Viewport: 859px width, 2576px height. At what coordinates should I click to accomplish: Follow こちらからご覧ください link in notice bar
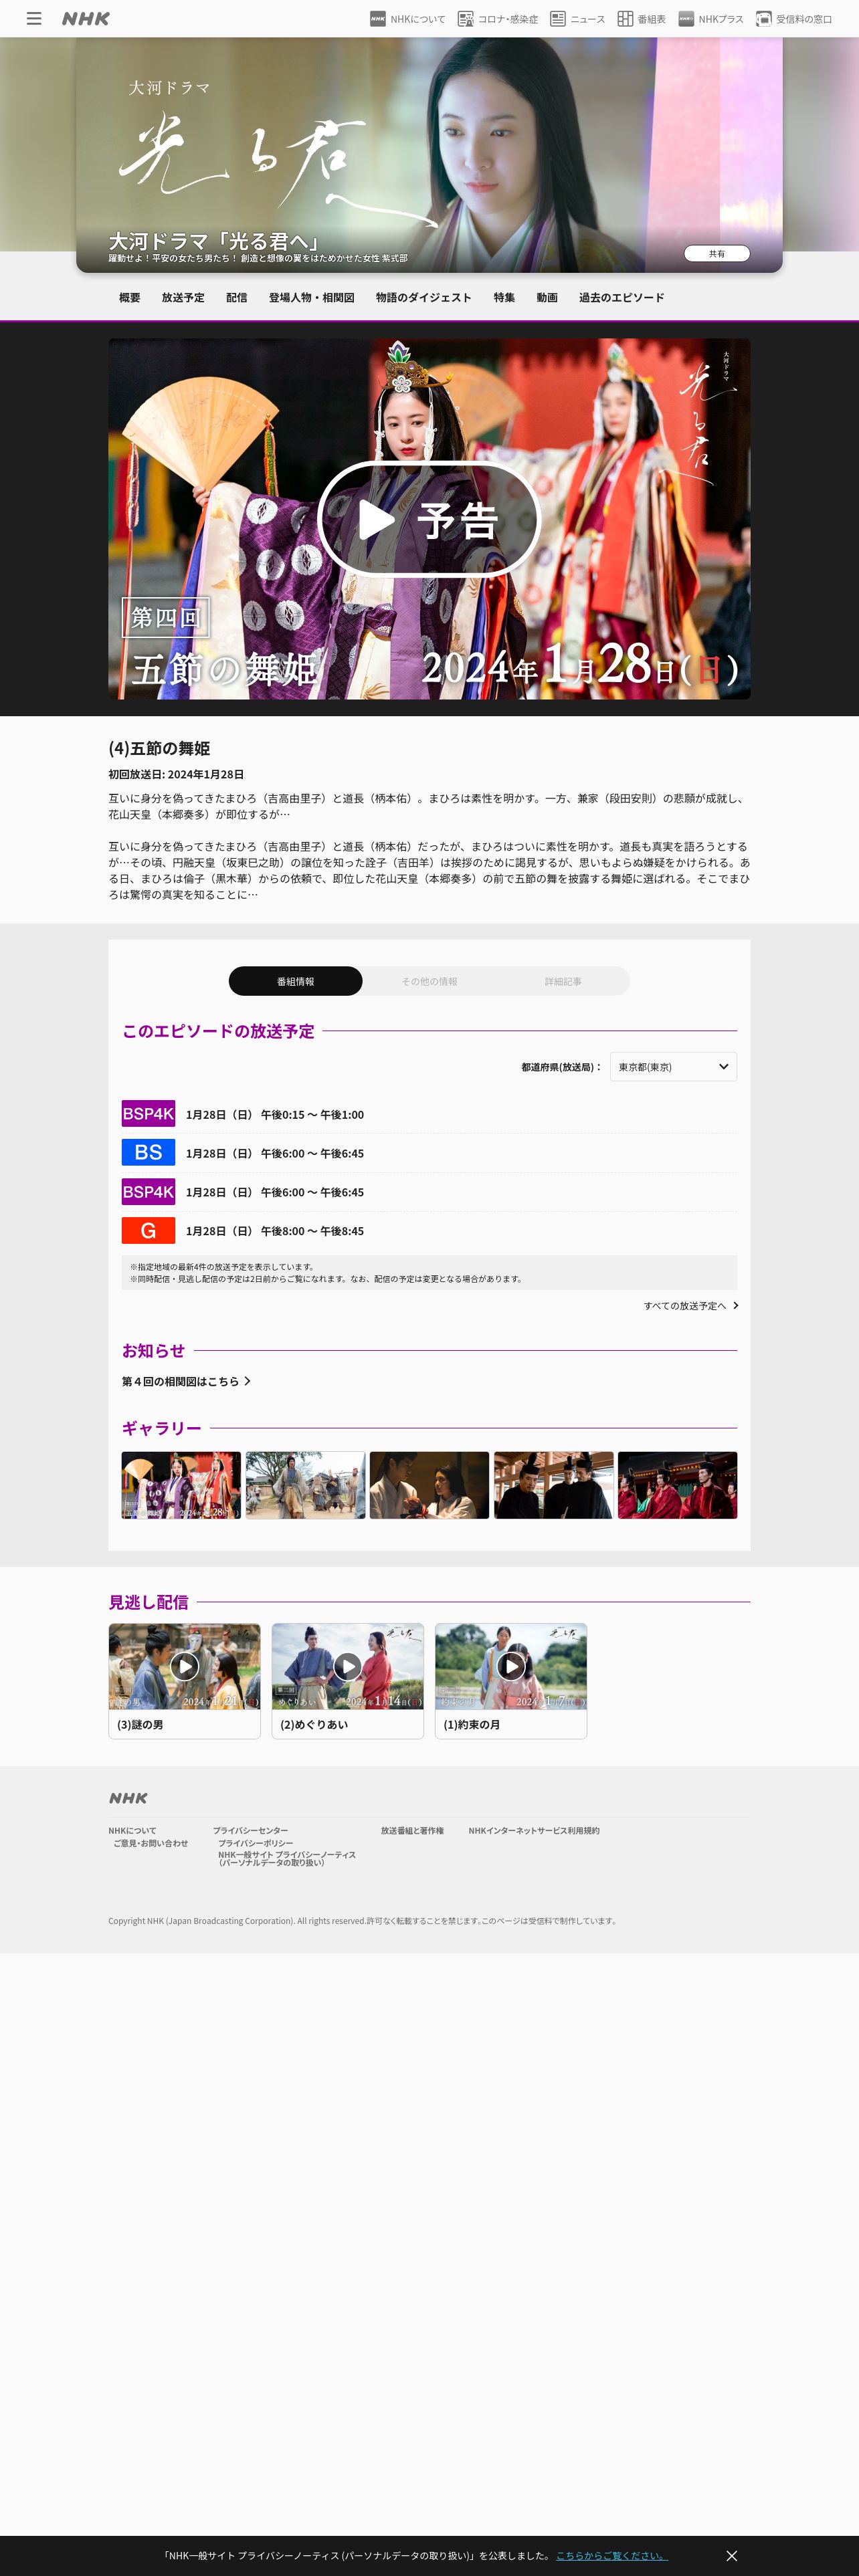click(x=611, y=2555)
